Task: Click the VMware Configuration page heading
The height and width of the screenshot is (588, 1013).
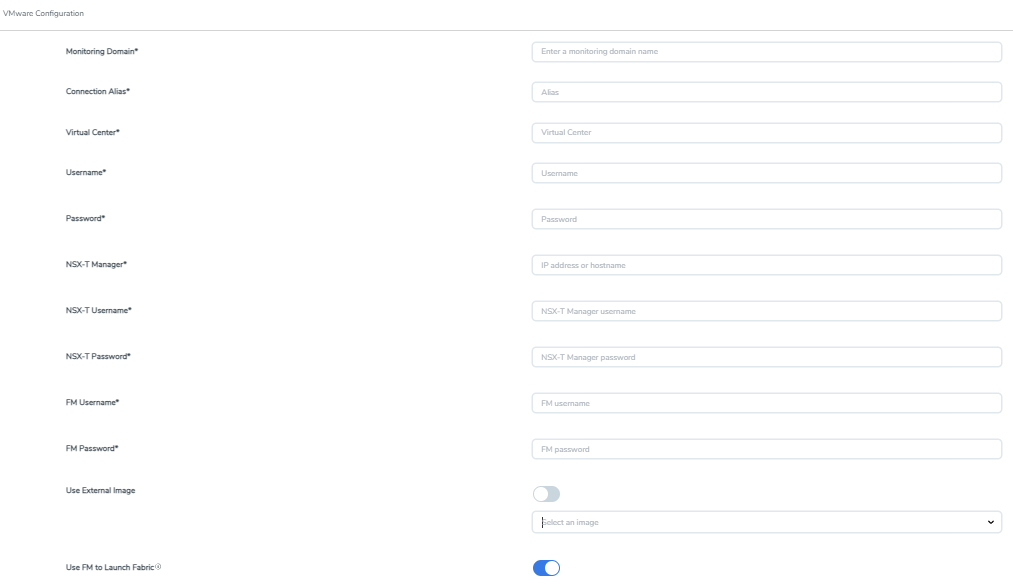Action: pos(44,13)
